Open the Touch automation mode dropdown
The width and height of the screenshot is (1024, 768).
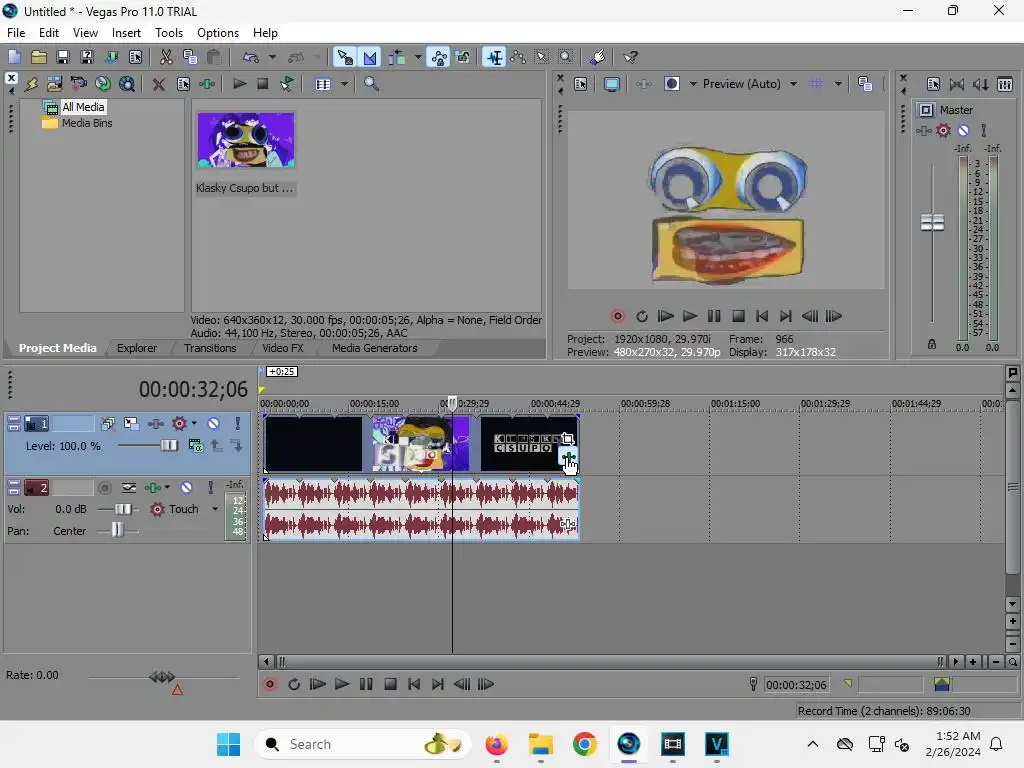click(215, 509)
